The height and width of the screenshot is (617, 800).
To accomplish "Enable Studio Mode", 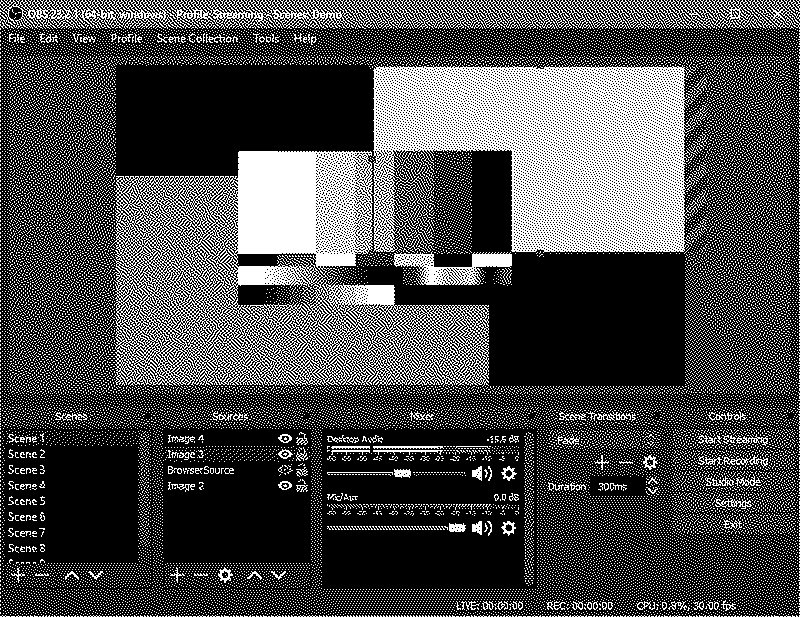I will 732,481.
